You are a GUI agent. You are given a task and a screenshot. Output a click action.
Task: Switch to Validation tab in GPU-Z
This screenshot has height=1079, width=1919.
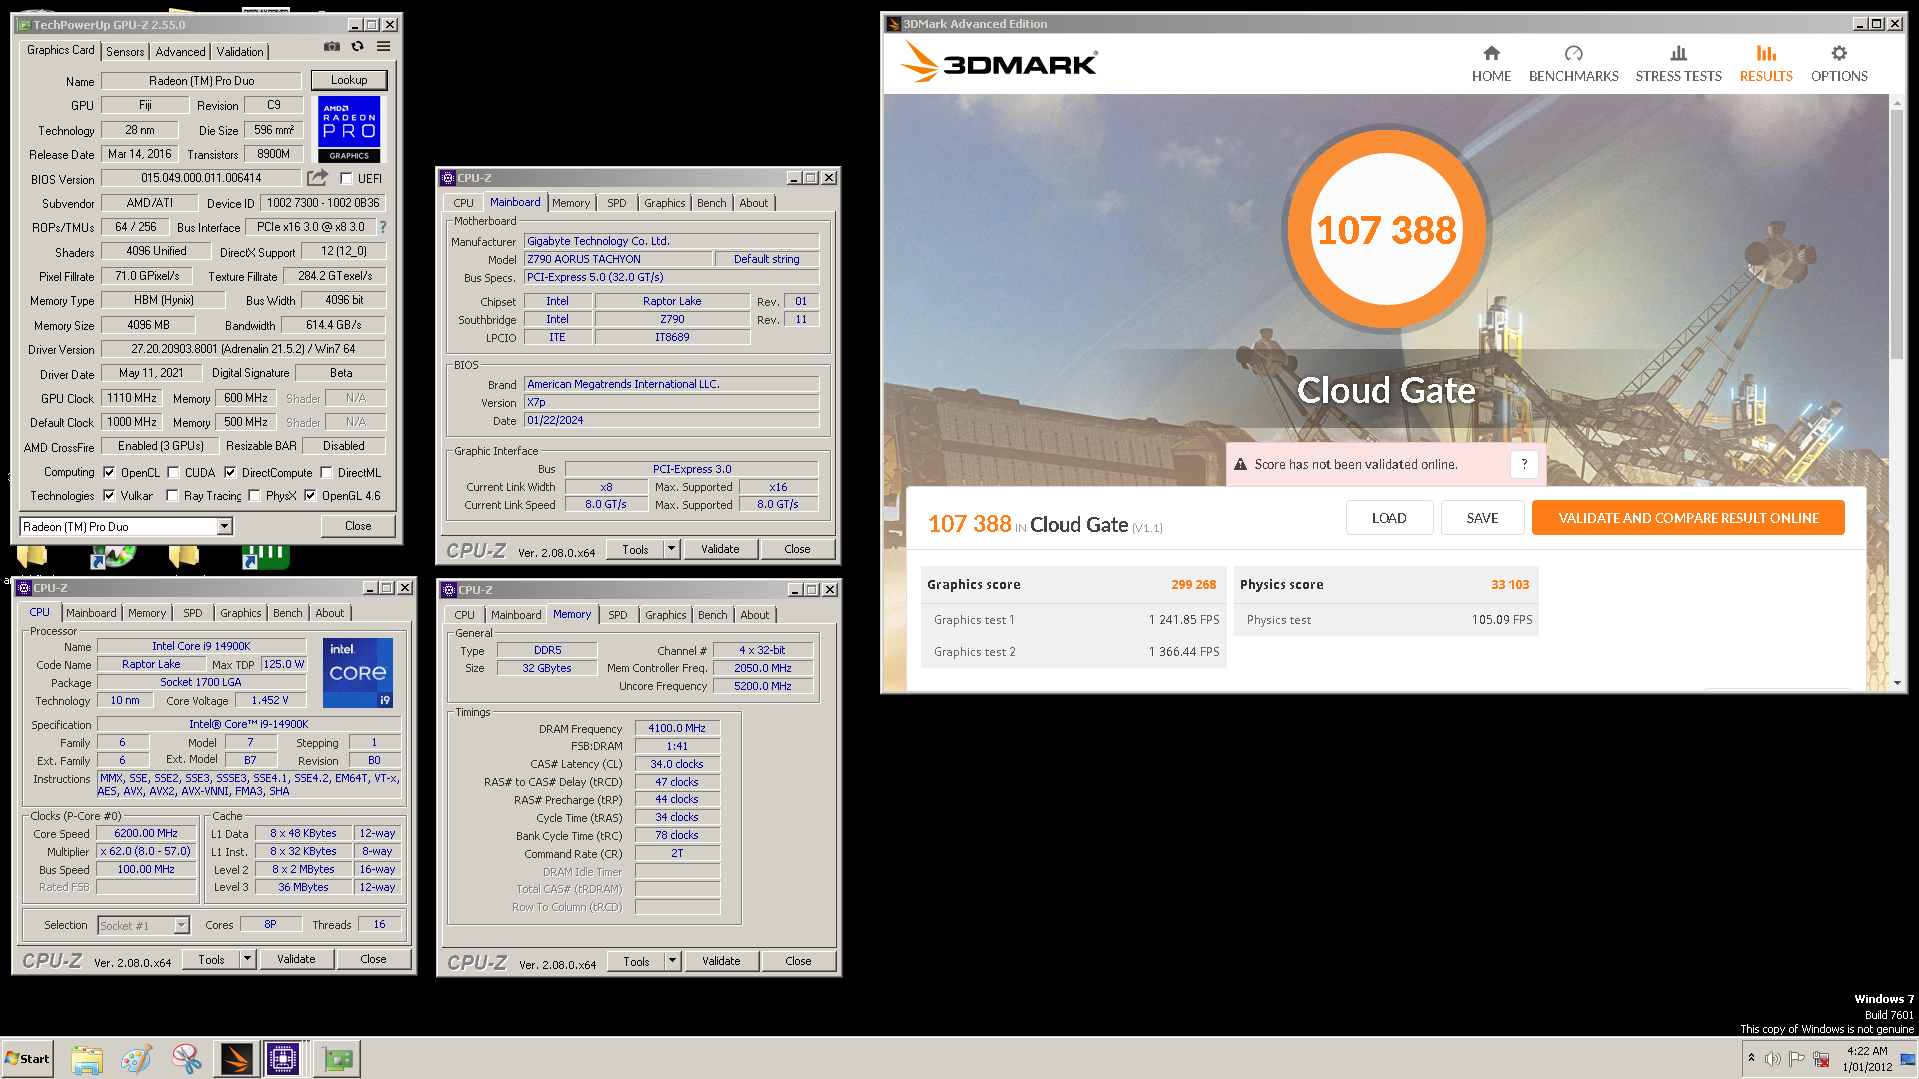pos(240,52)
